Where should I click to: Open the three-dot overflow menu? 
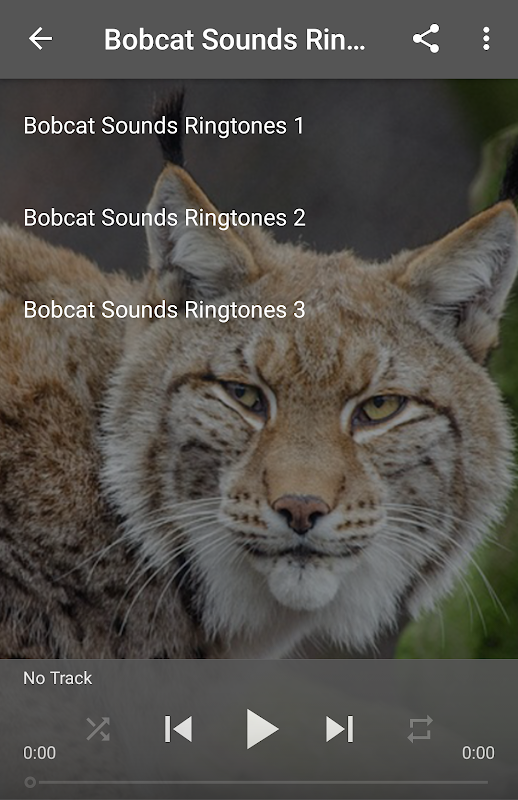click(486, 39)
